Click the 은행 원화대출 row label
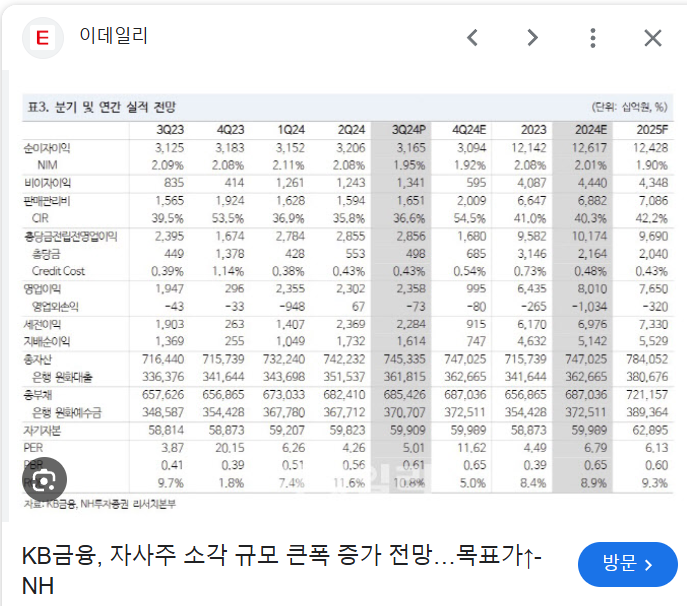The width and height of the screenshot is (687, 606). point(62,377)
